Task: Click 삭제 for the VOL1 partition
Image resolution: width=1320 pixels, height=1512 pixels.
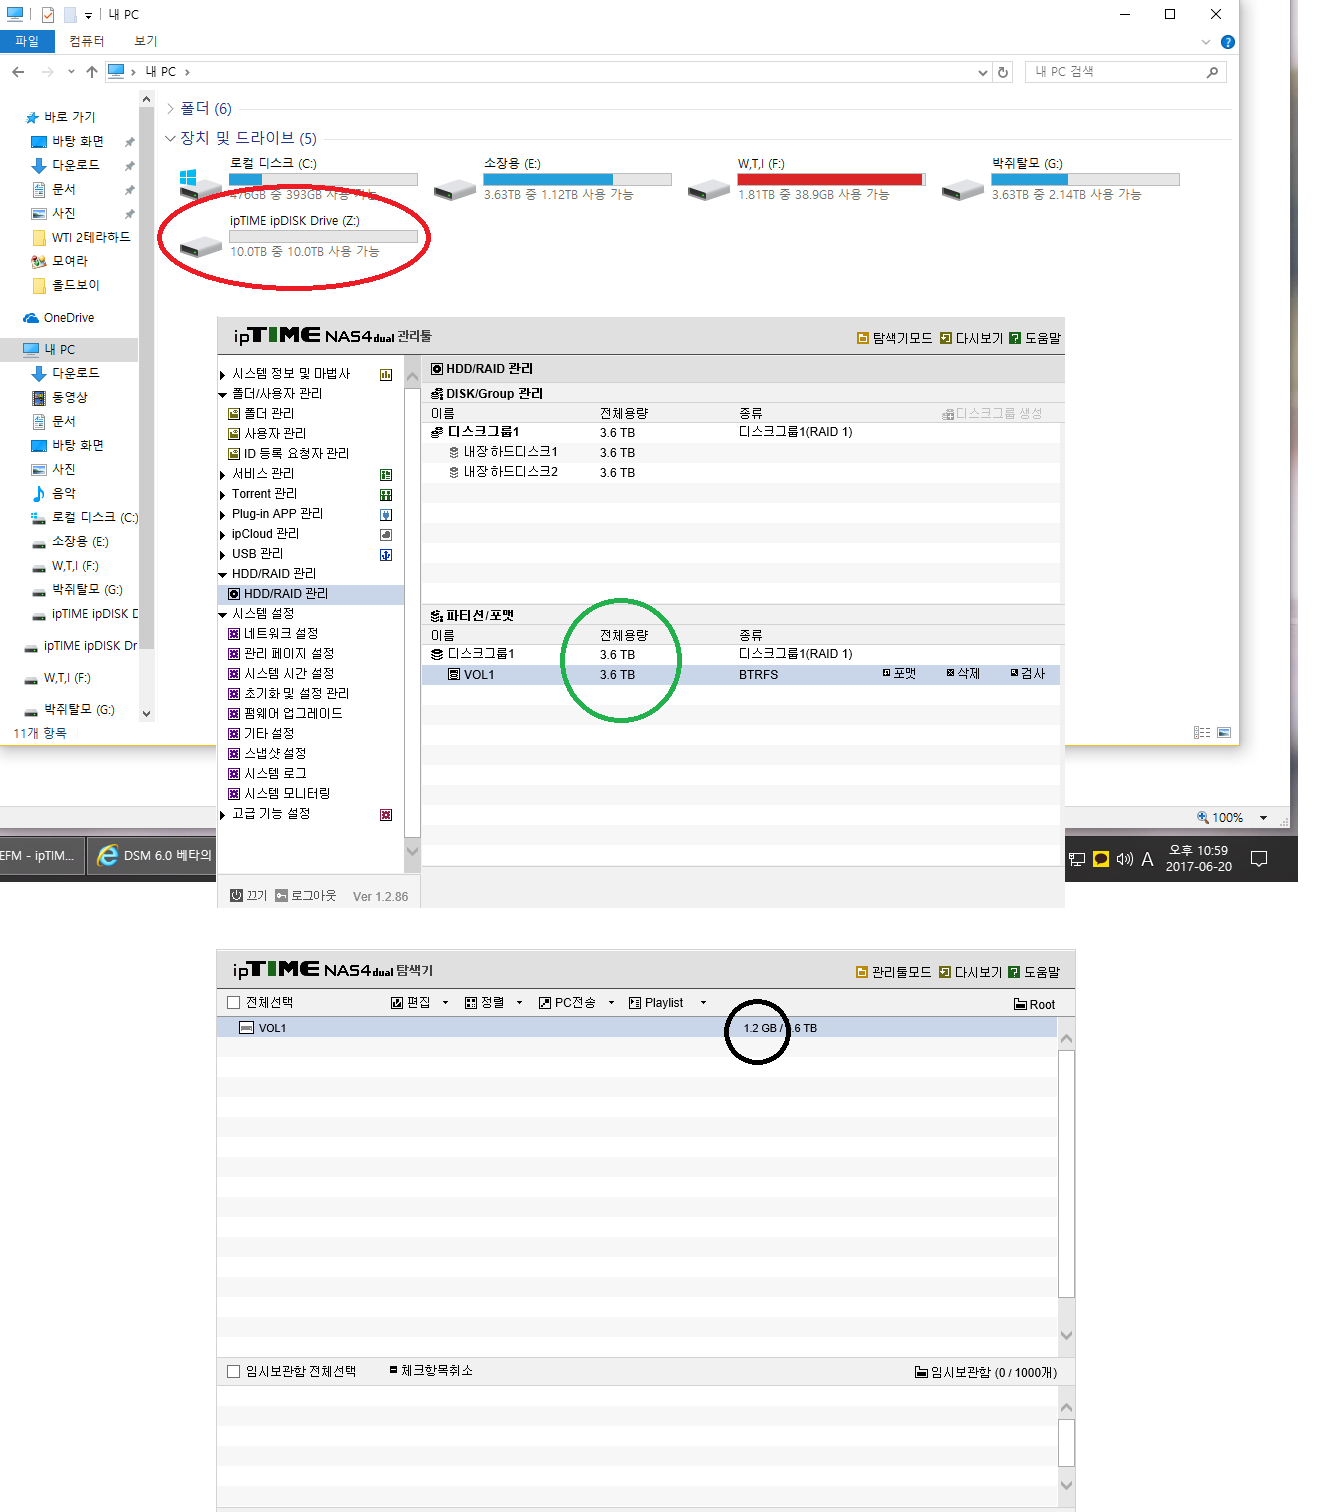Action: [963, 674]
